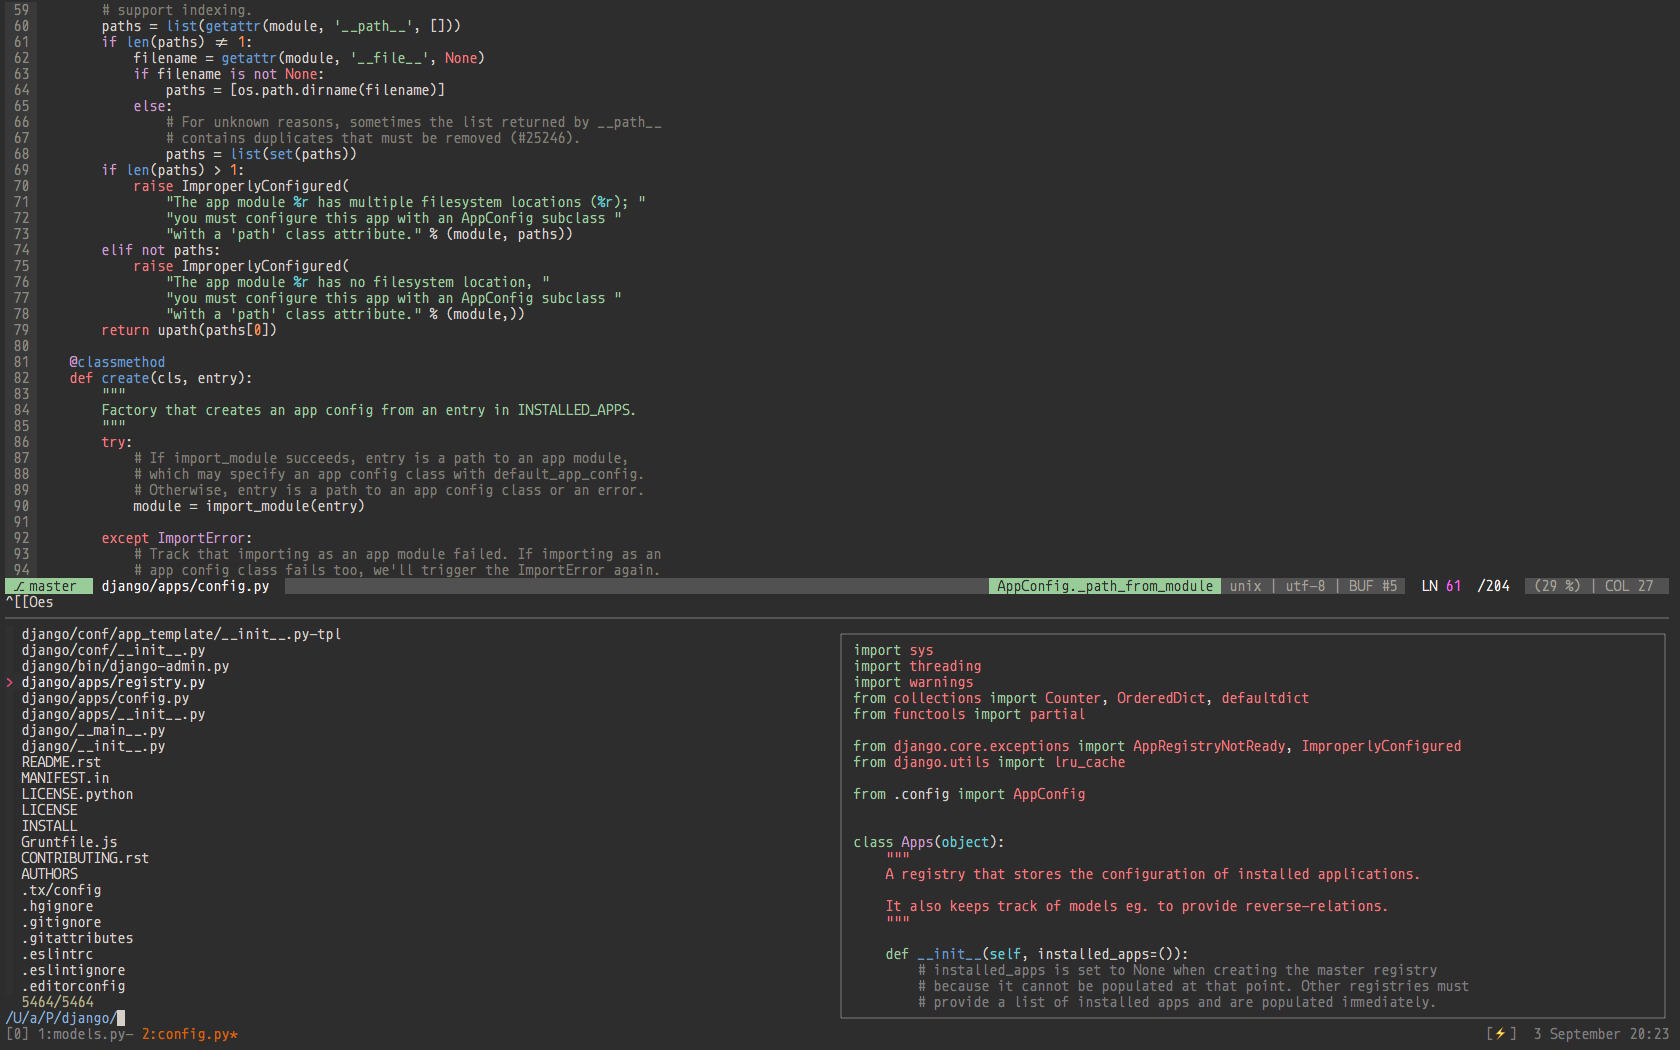1680x1050 pixels.
Task: Click the 5464/5464 match counter
Action: [57, 1002]
